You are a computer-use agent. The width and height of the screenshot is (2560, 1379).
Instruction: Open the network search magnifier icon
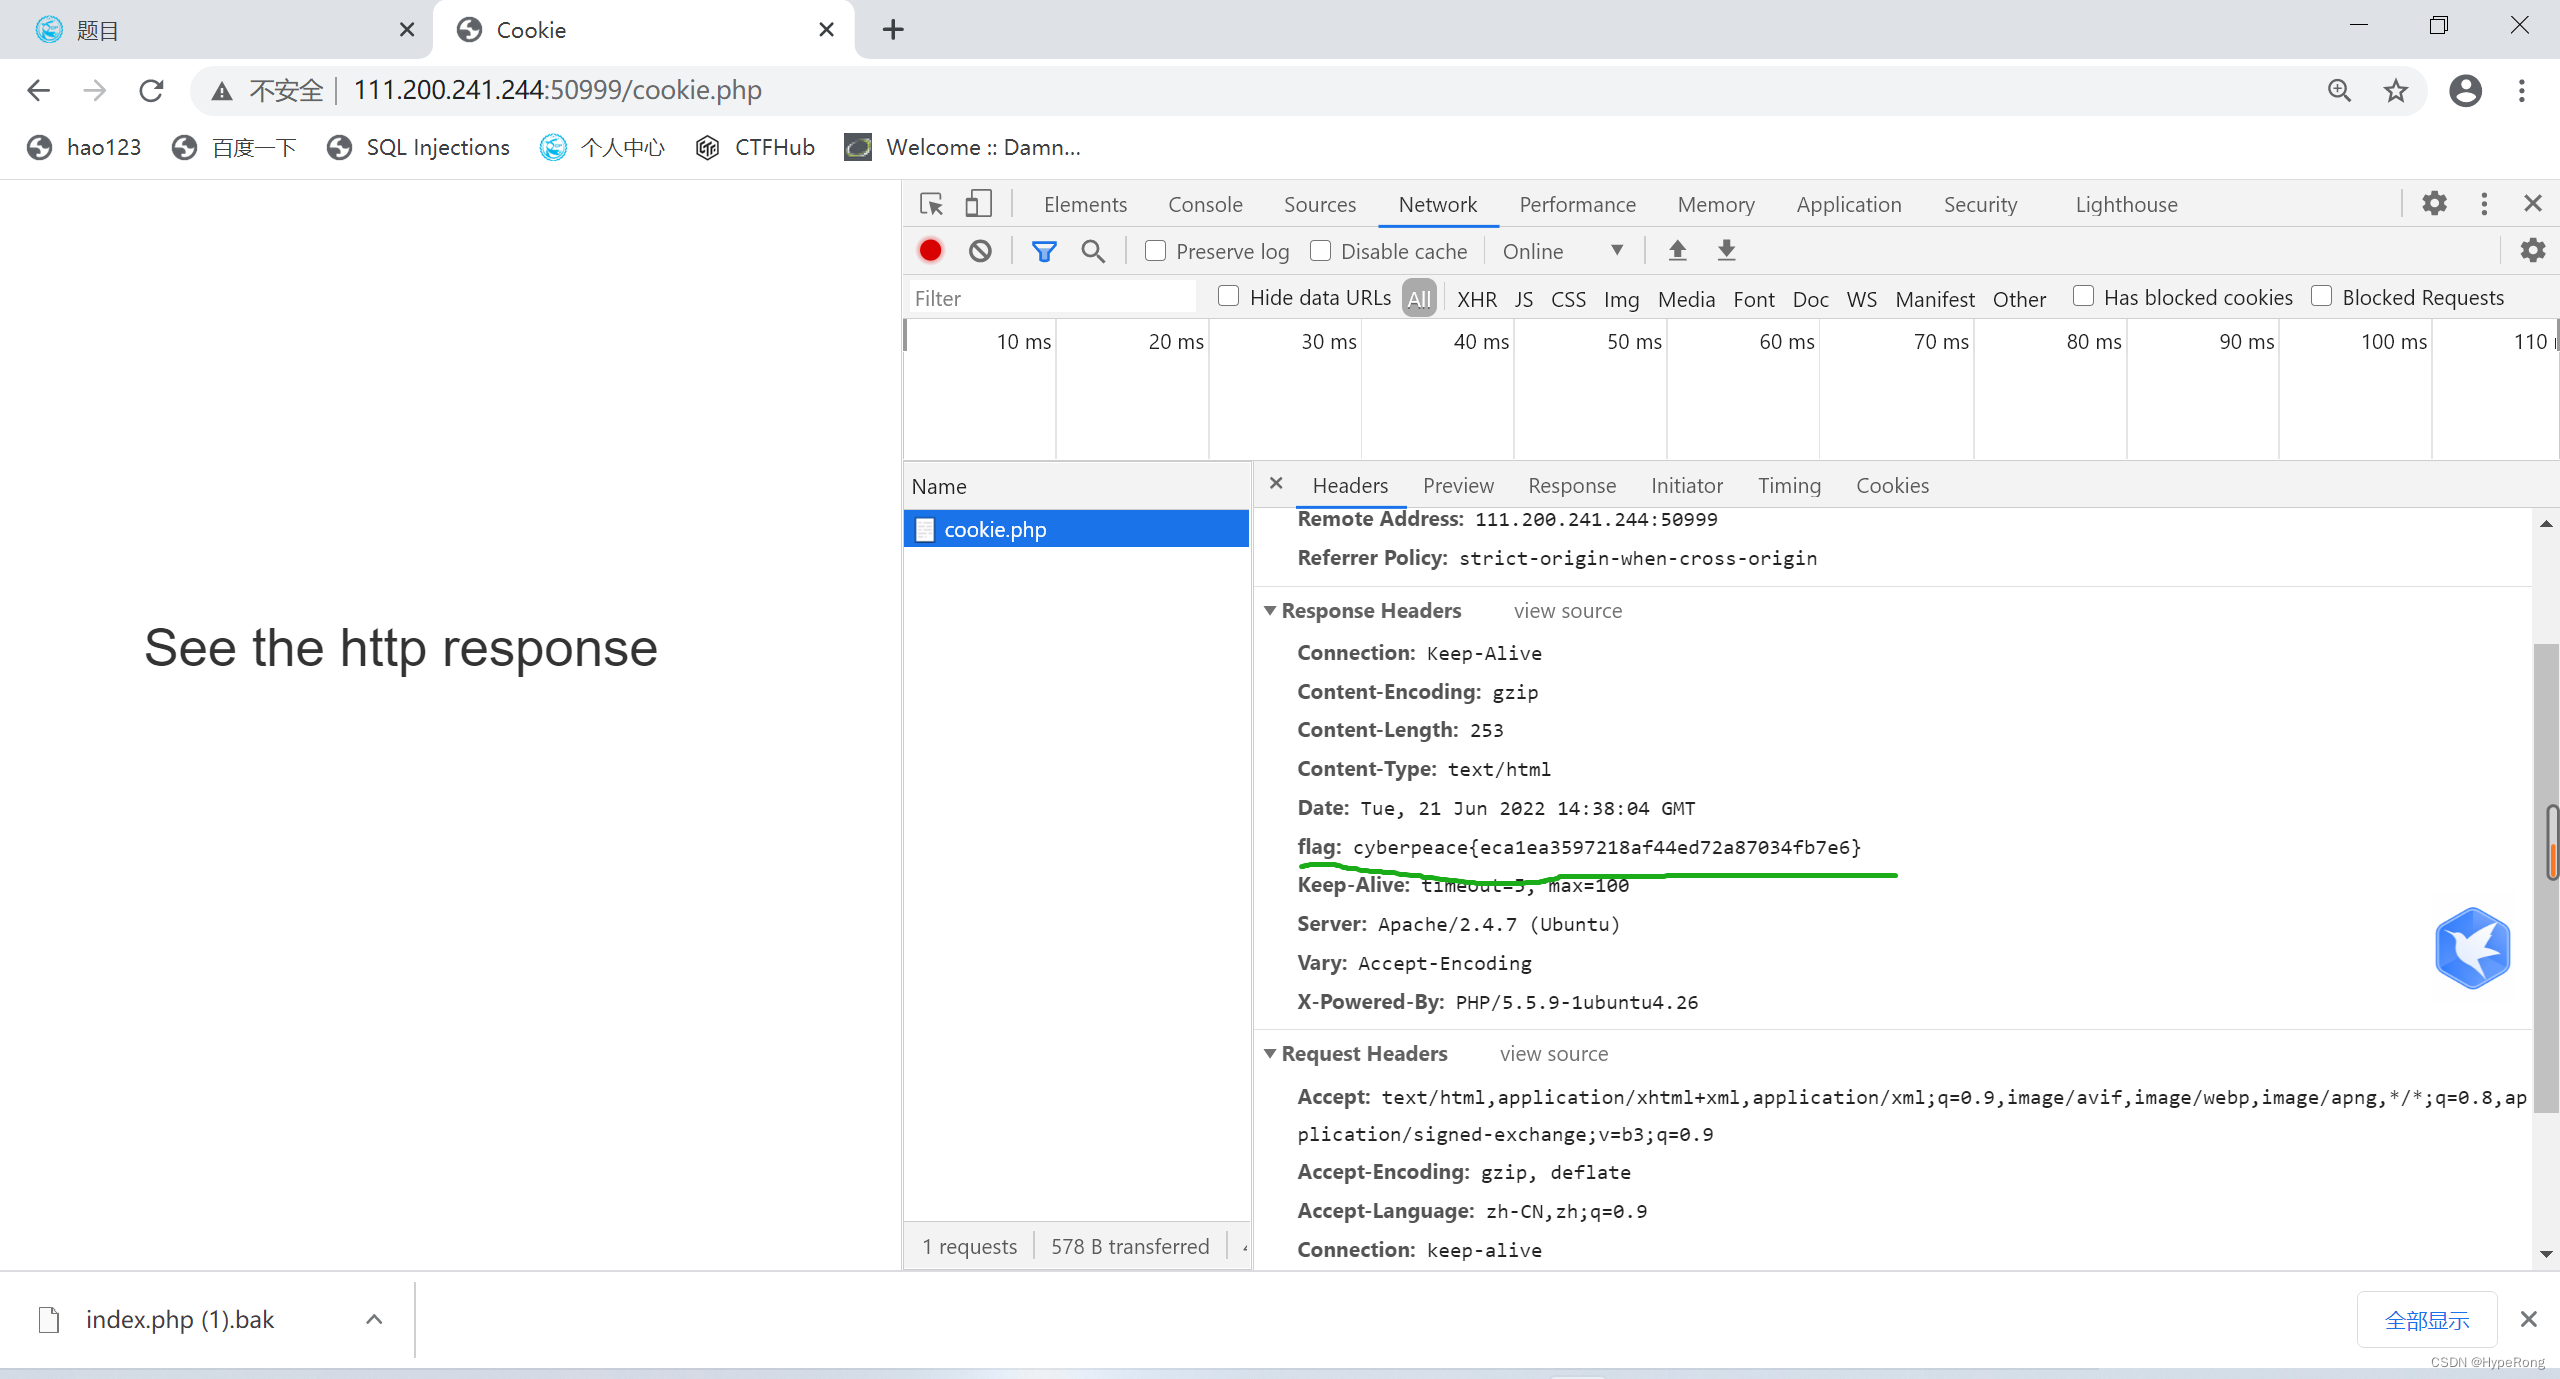[1093, 251]
